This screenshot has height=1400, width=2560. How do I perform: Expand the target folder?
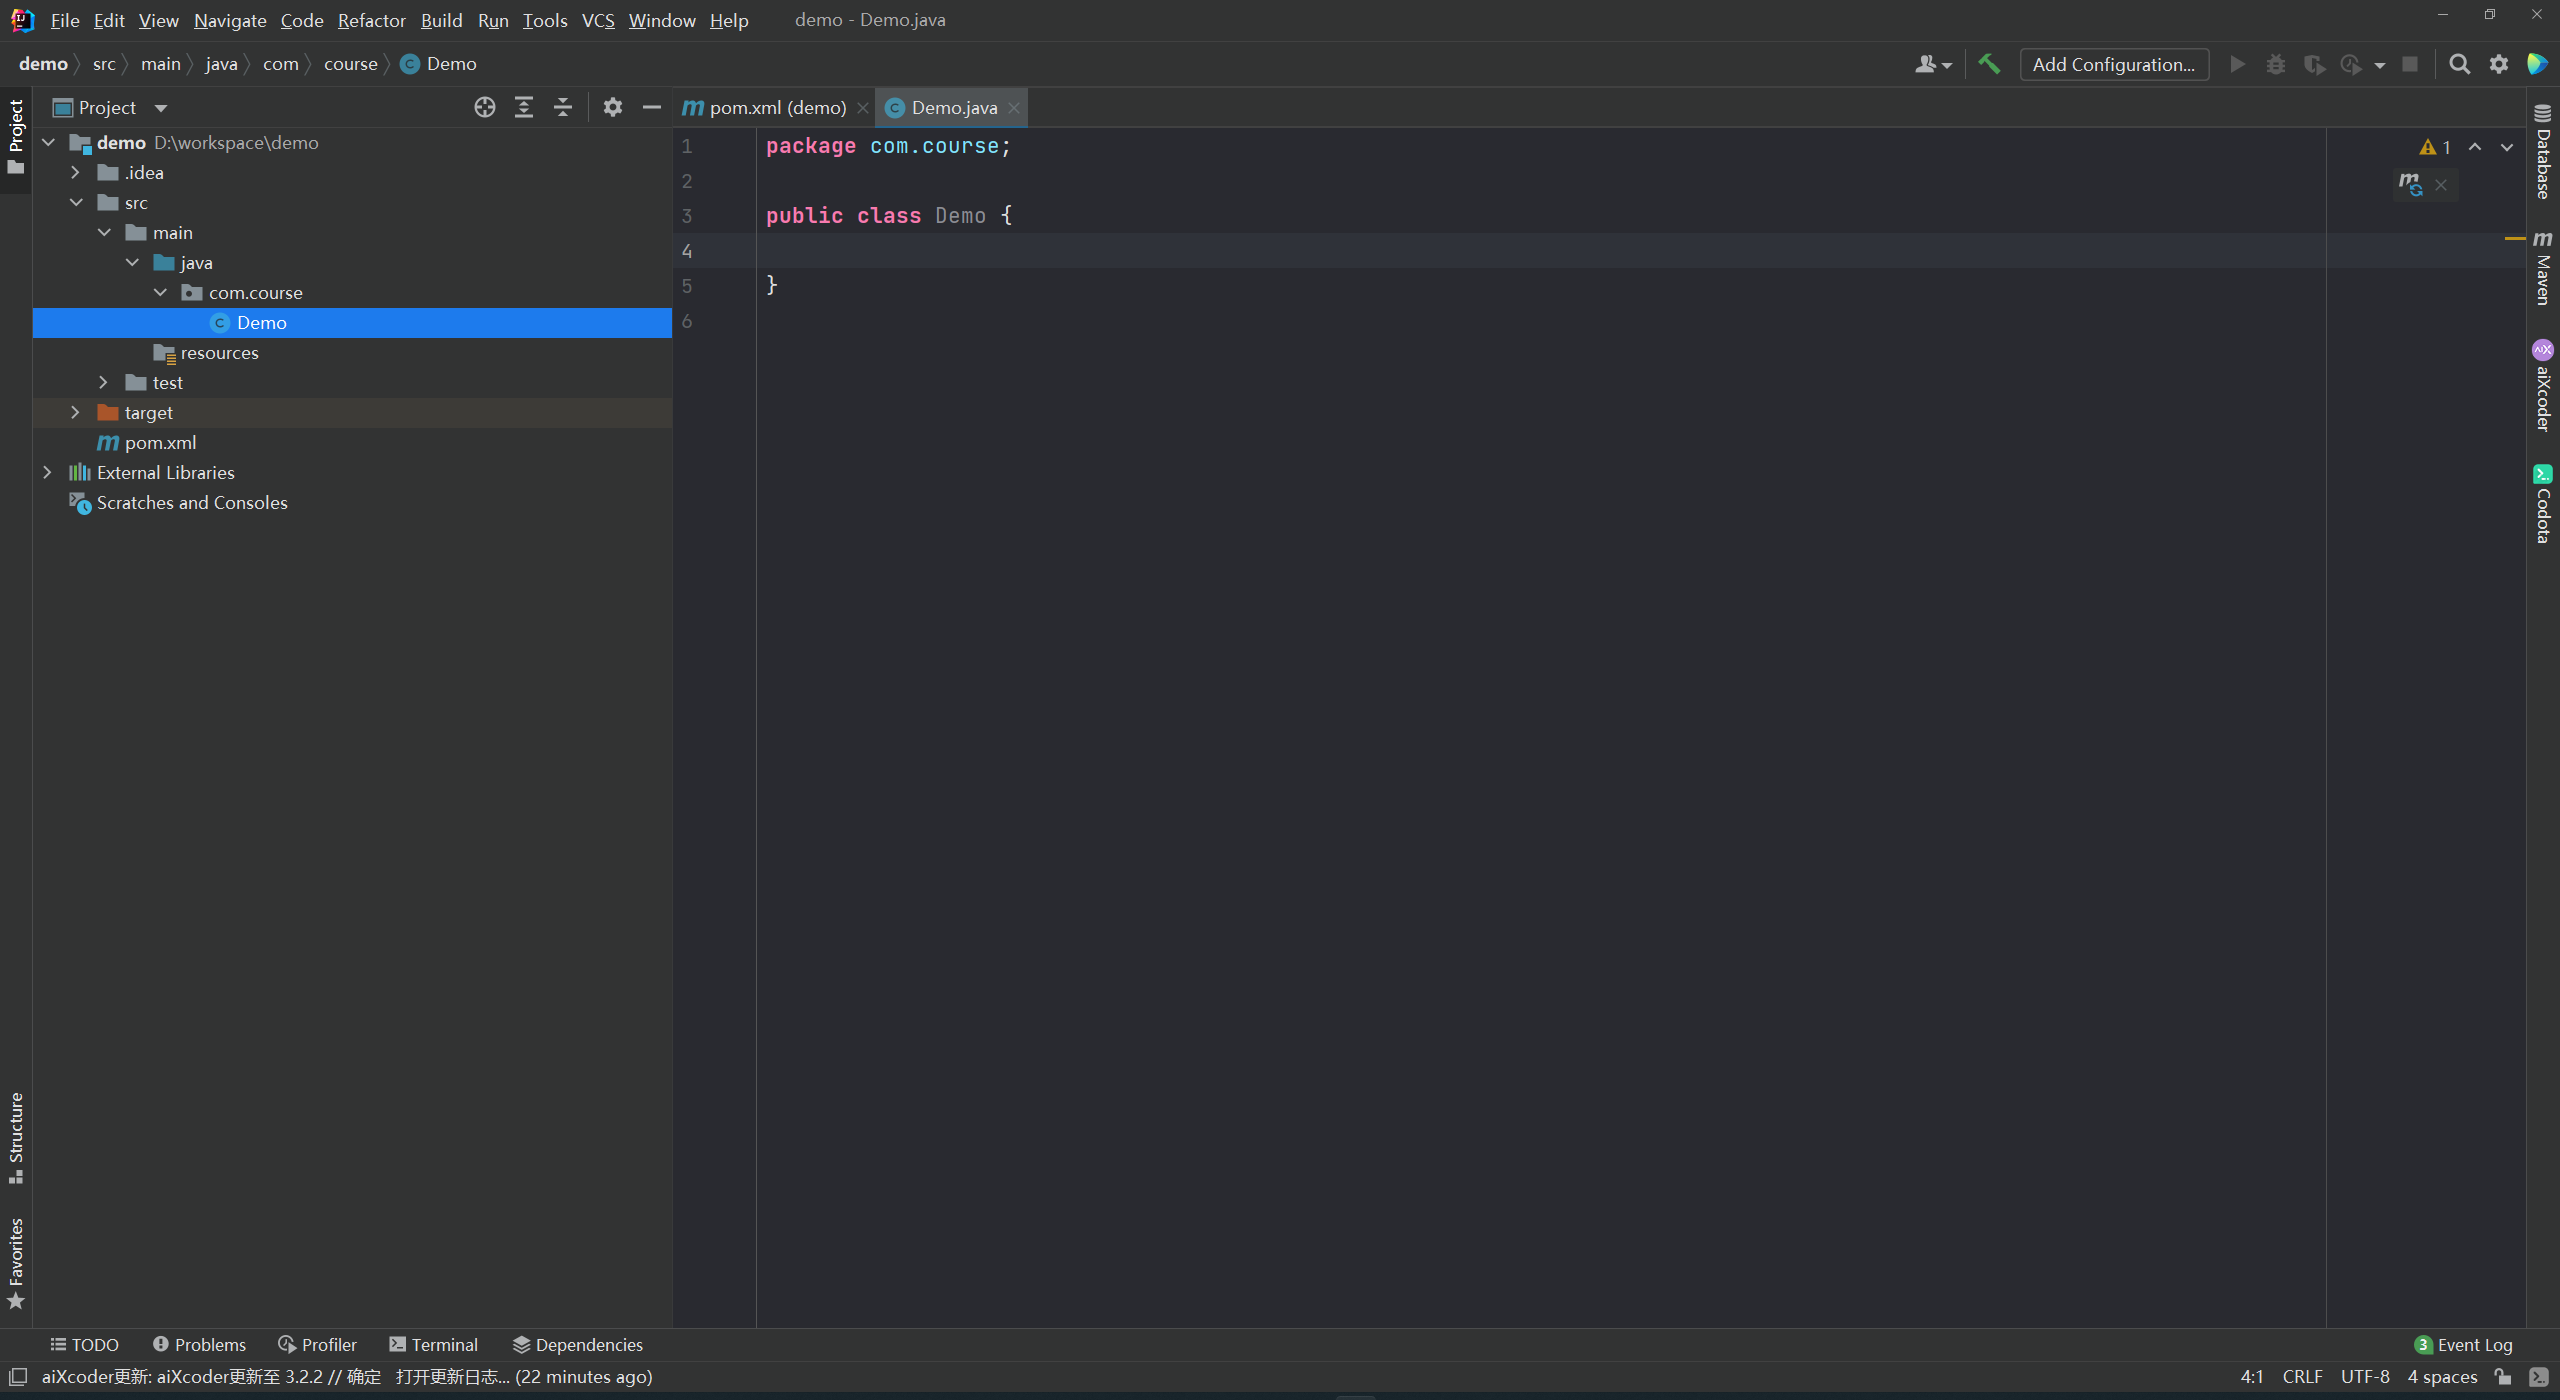click(x=75, y=412)
